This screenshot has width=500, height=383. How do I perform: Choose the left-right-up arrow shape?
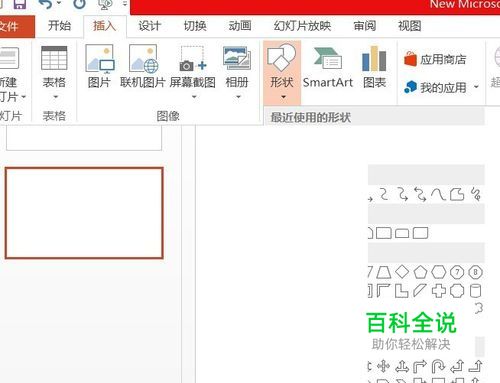[x=402, y=367]
